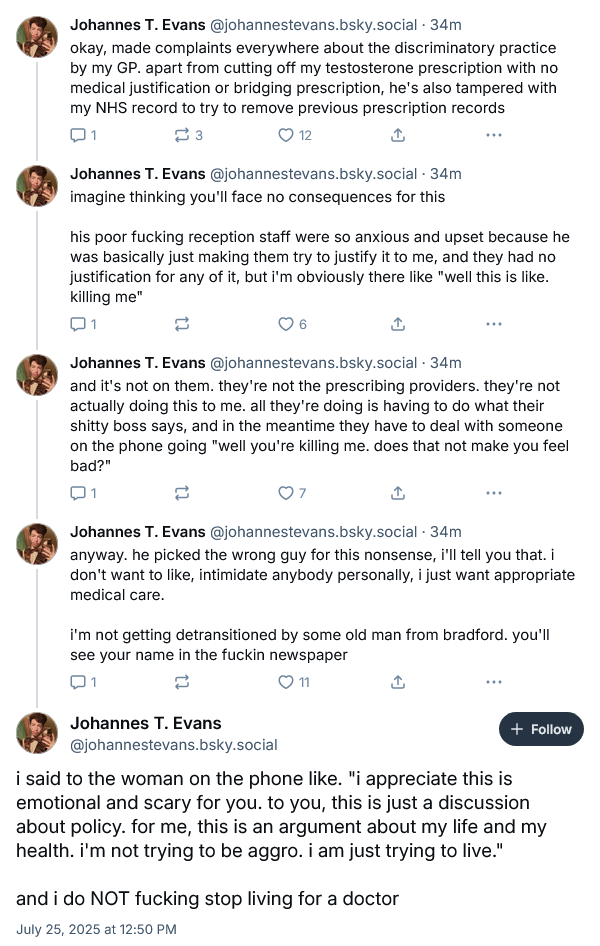This screenshot has width=600, height=946.
Task: Share the first post about GP complaints
Action: click(397, 135)
